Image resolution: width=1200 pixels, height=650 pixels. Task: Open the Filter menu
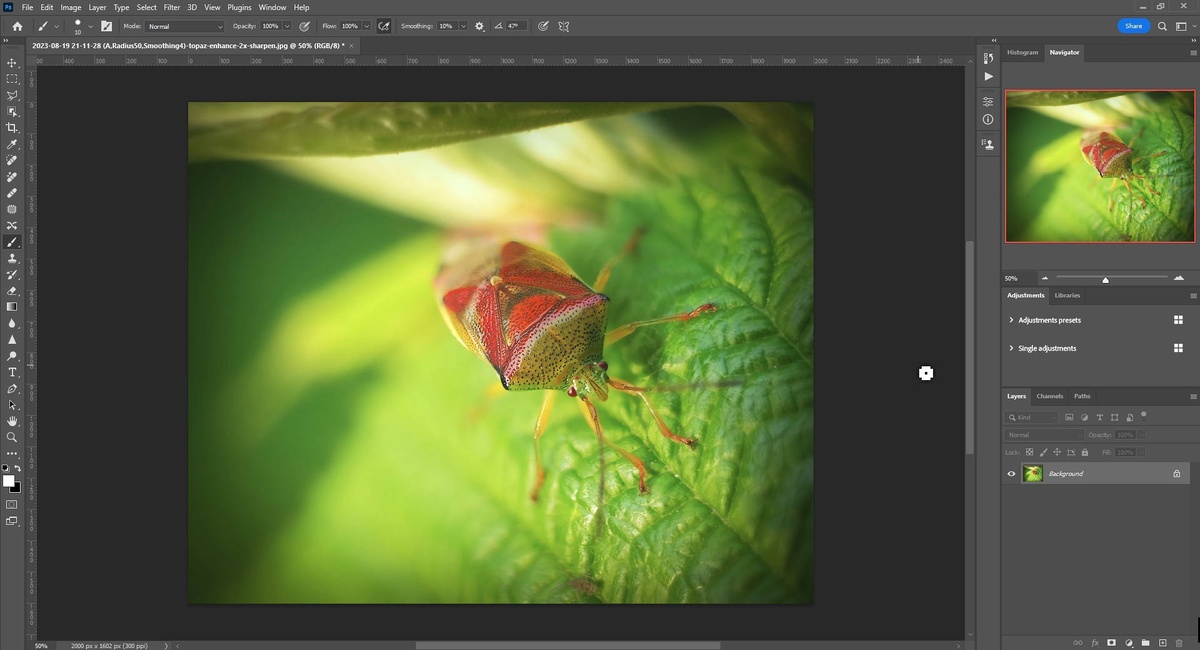click(172, 7)
